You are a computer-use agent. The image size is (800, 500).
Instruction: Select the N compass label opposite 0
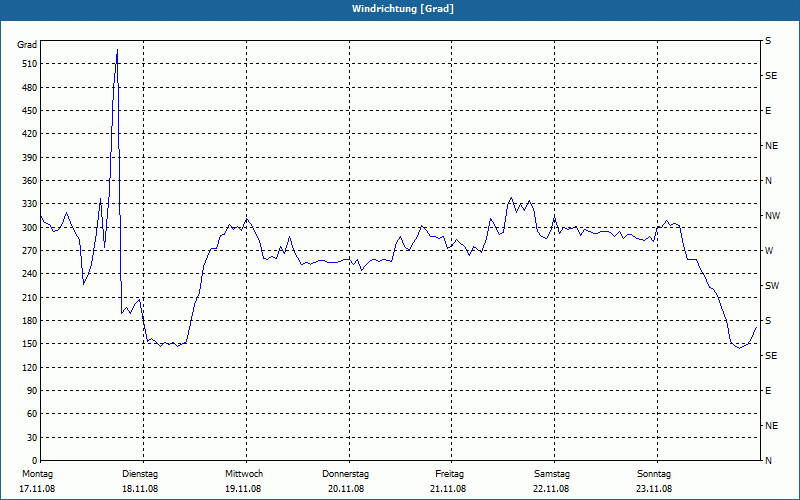click(768, 461)
